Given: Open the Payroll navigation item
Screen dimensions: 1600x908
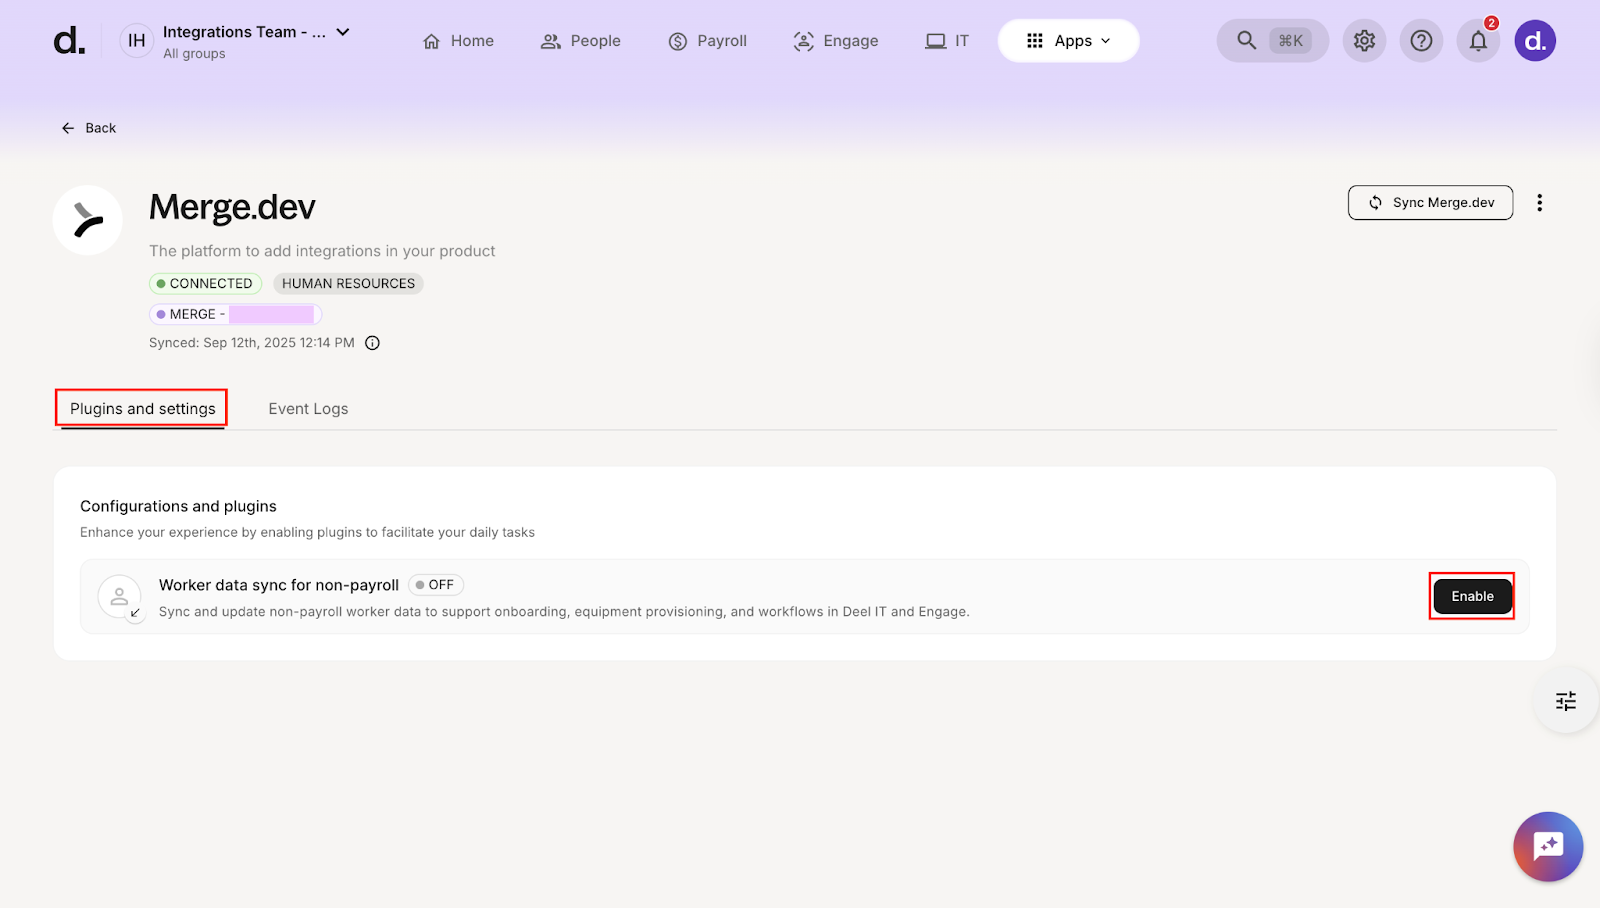Looking at the screenshot, I should (708, 41).
